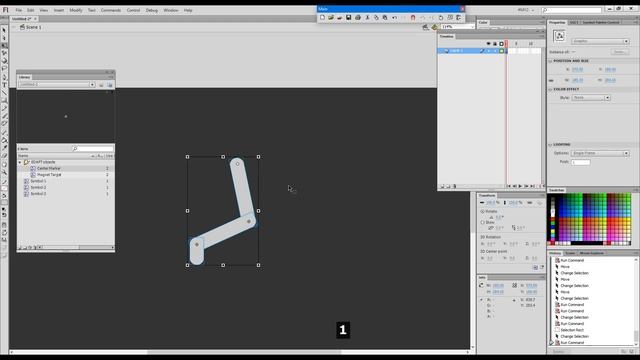Select the Free Transform tool
640x360 pixels.
tap(4, 45)
